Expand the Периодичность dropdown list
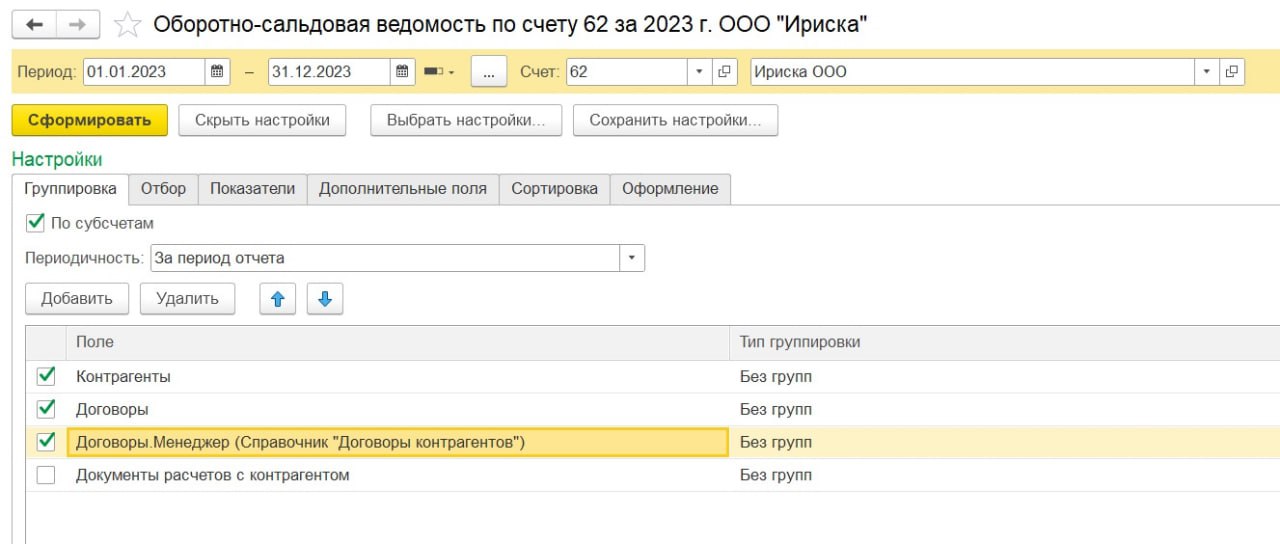 tap(632, 258)
